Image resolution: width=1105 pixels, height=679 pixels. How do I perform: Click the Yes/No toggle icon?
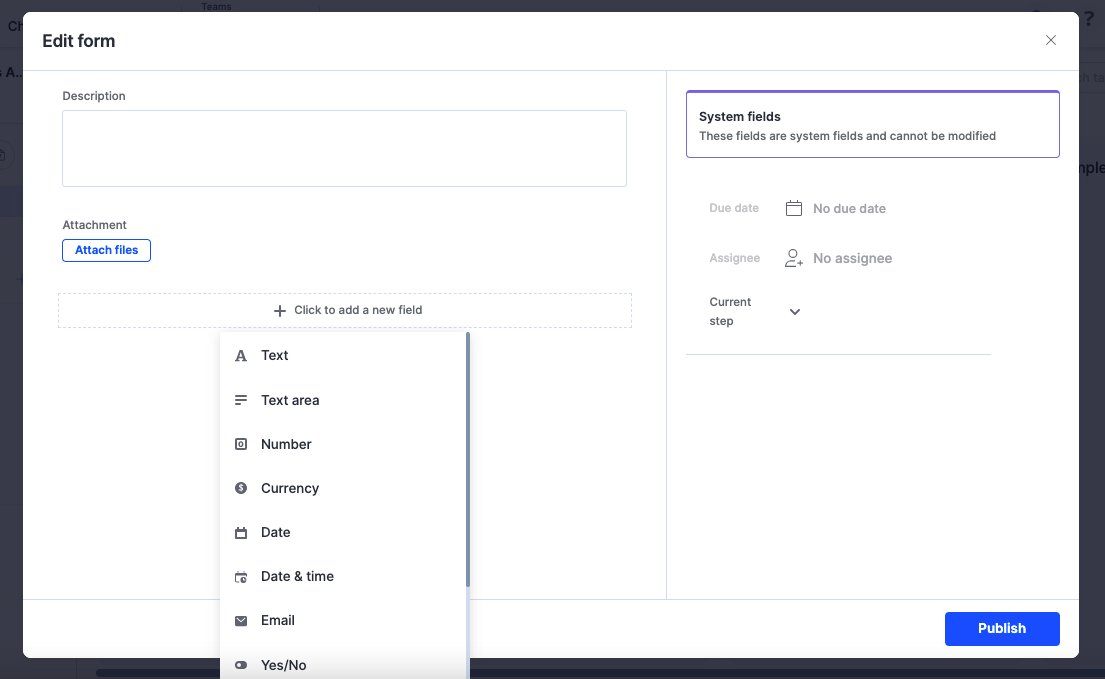[x=241, y=665]
